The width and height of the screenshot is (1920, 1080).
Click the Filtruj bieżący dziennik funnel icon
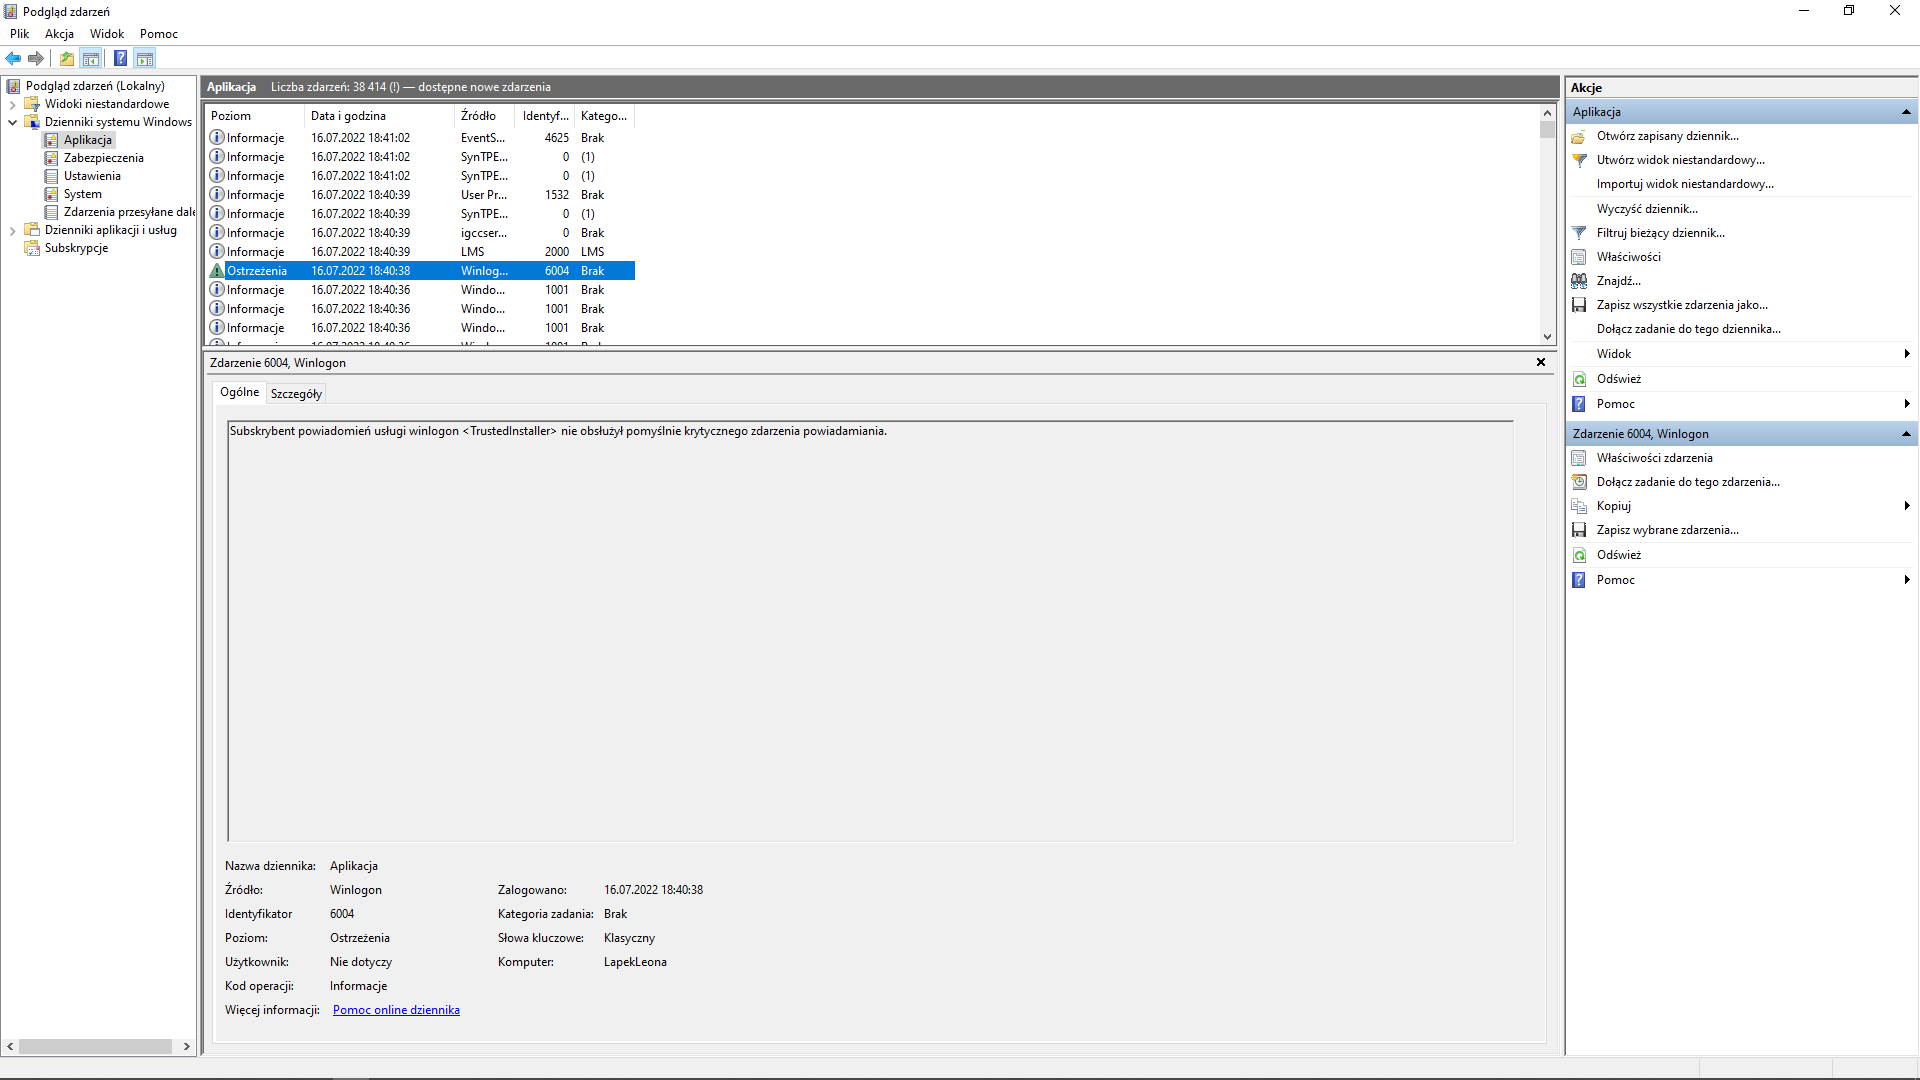pos(1579,233)
